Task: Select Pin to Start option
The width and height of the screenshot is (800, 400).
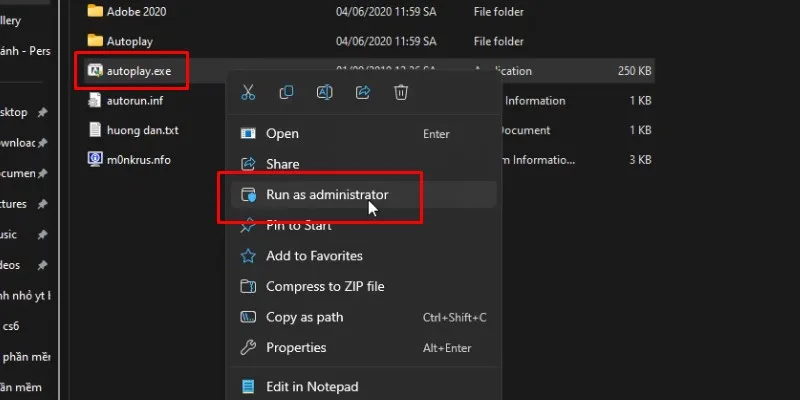Action: pyautogui.click(x=363, y=225)
